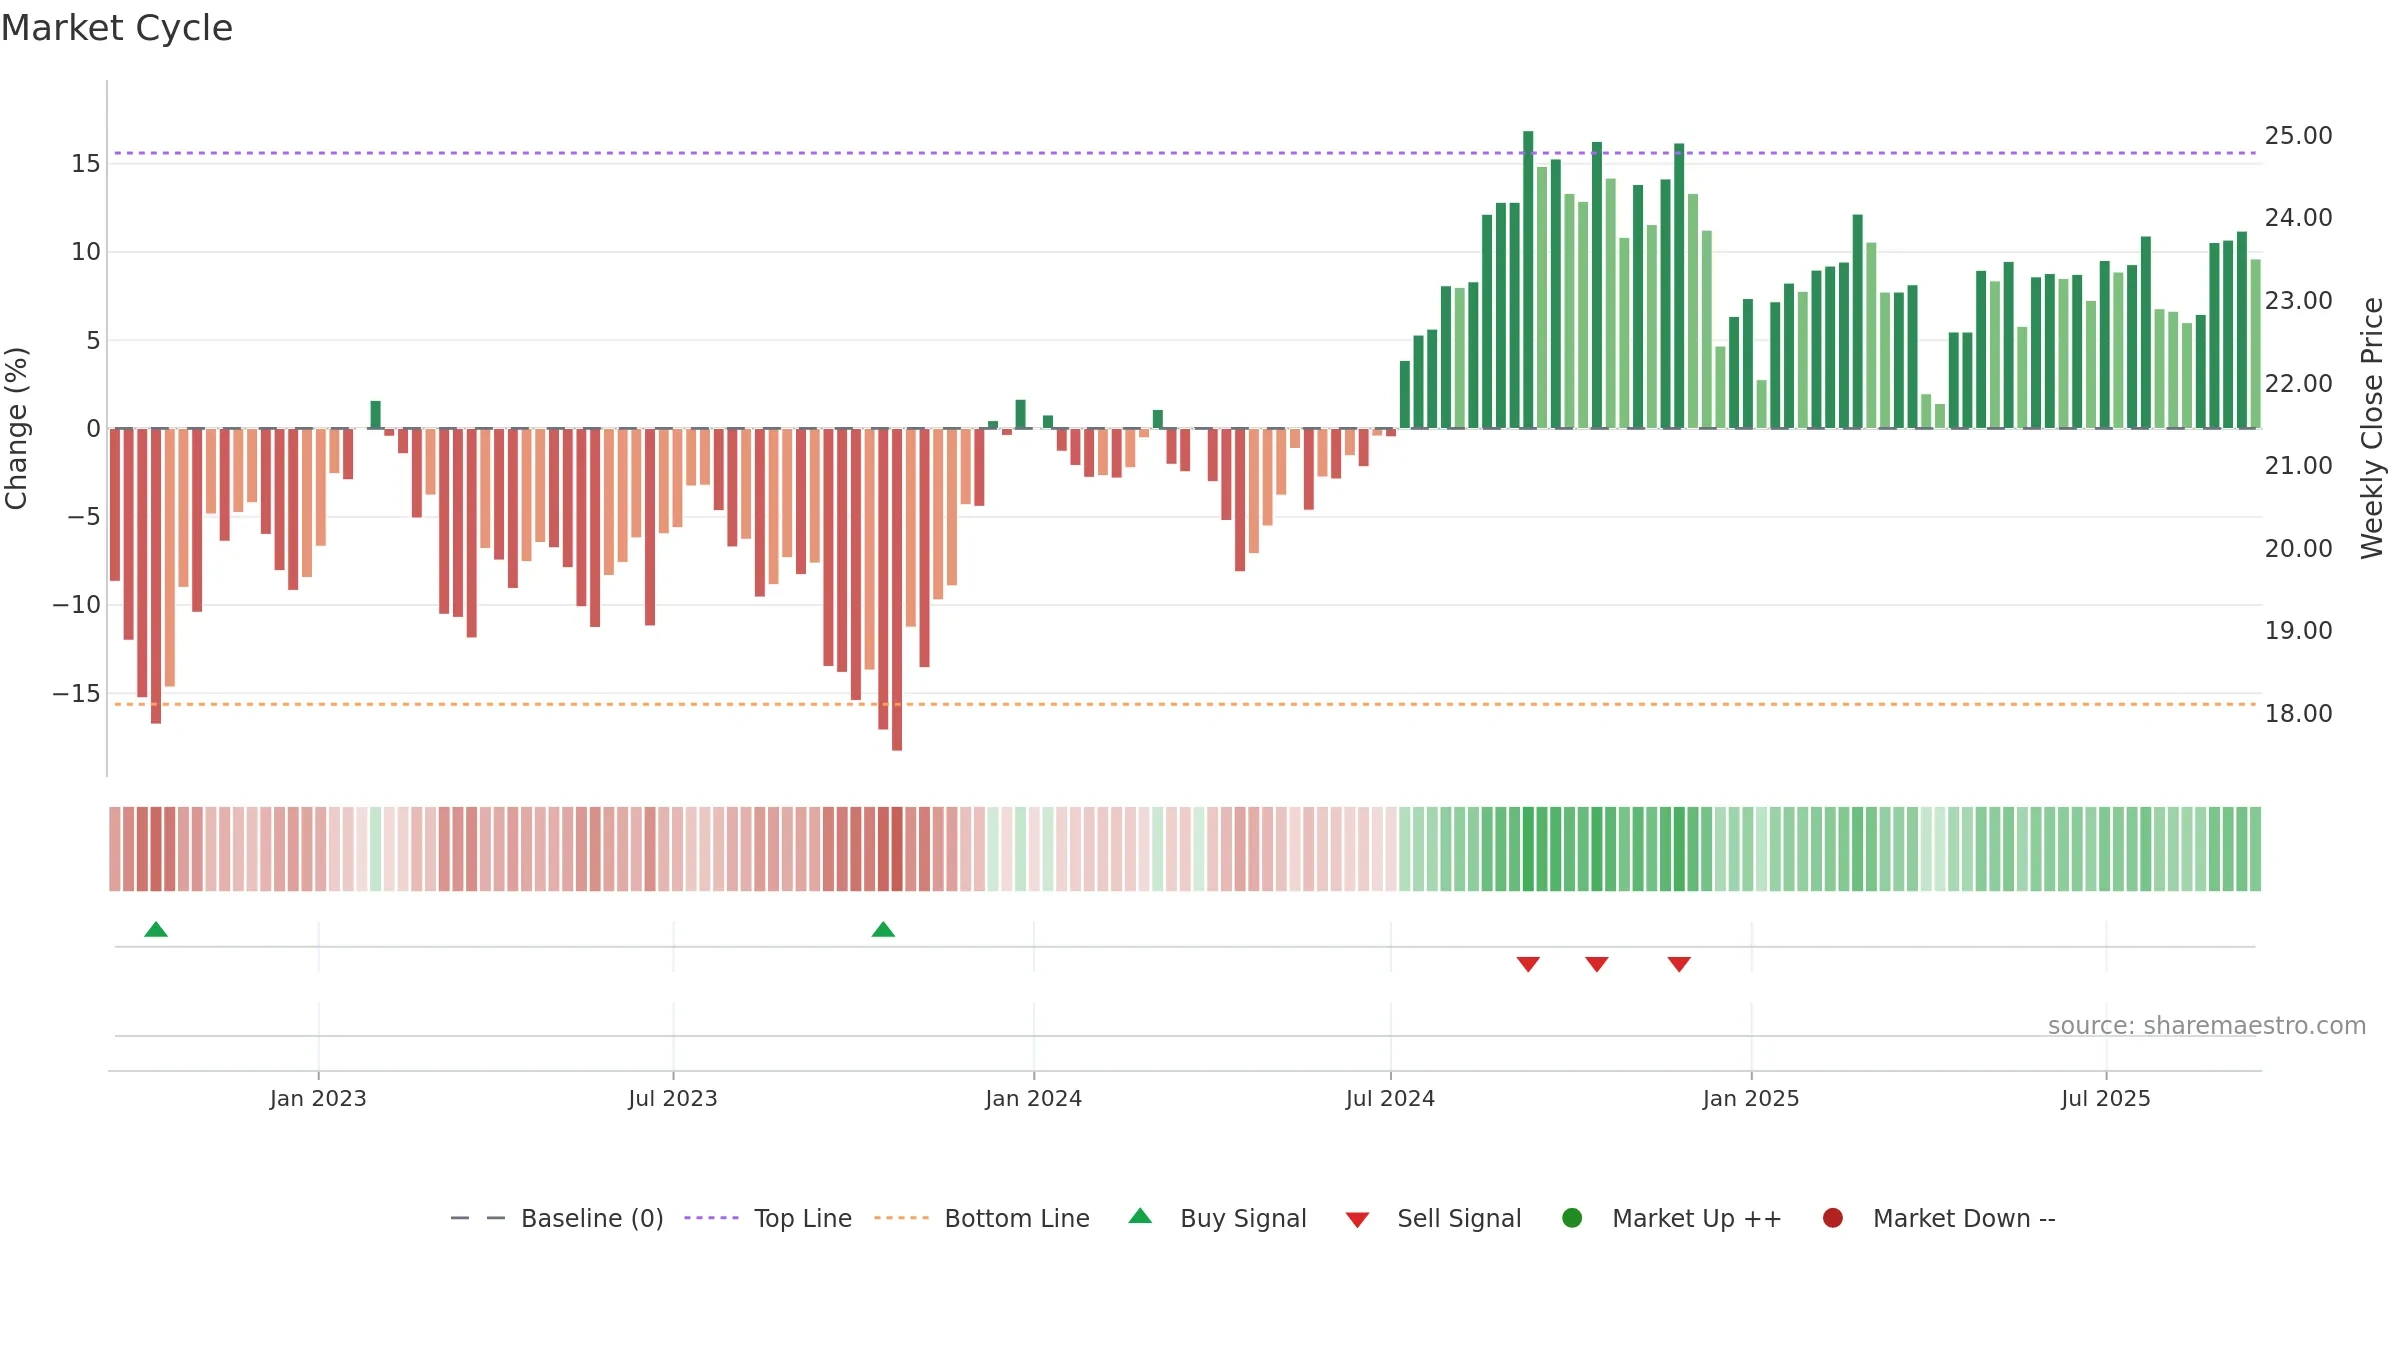Click the source: sharemaestro.com text
The image size is (2400, 1350).
[x=2207, y=1026]
